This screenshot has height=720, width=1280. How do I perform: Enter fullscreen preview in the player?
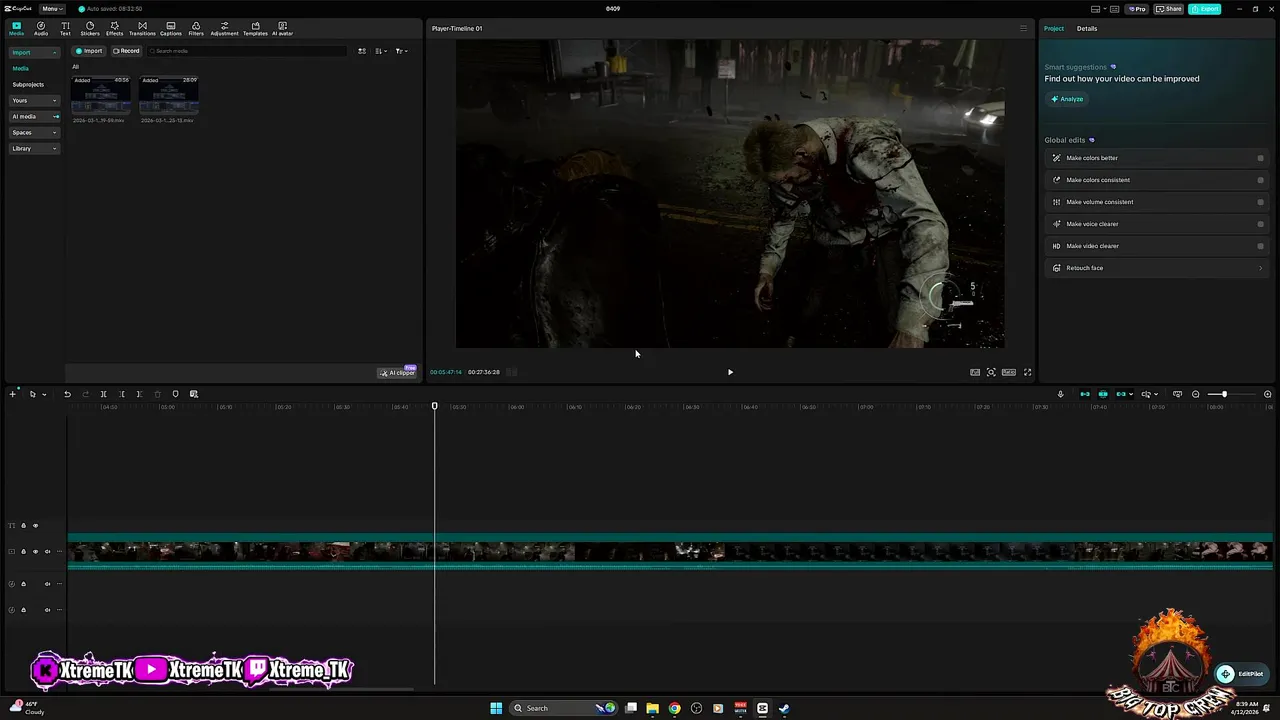coord(1027,372)
